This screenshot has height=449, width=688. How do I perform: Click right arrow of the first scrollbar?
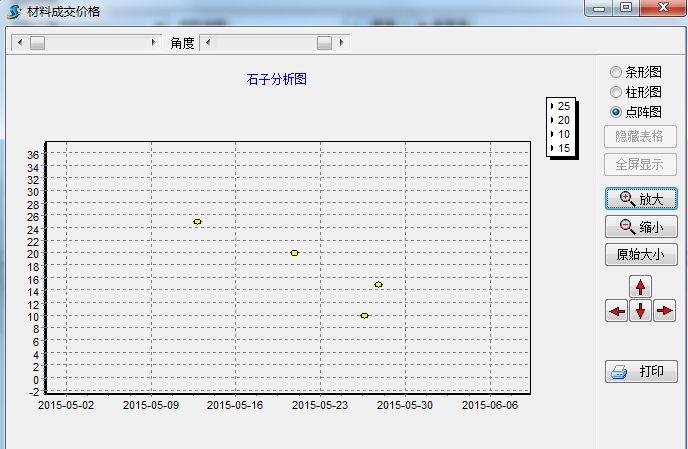click(153, 43)
